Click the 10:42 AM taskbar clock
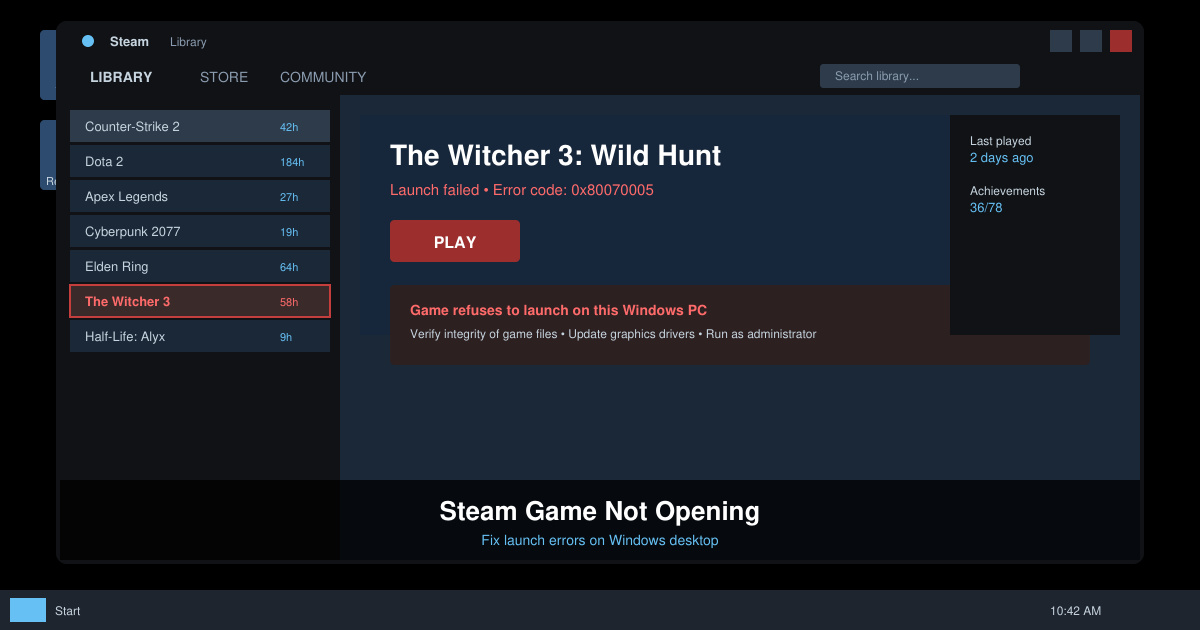The image size is (1200, 630). [1075, 611]
